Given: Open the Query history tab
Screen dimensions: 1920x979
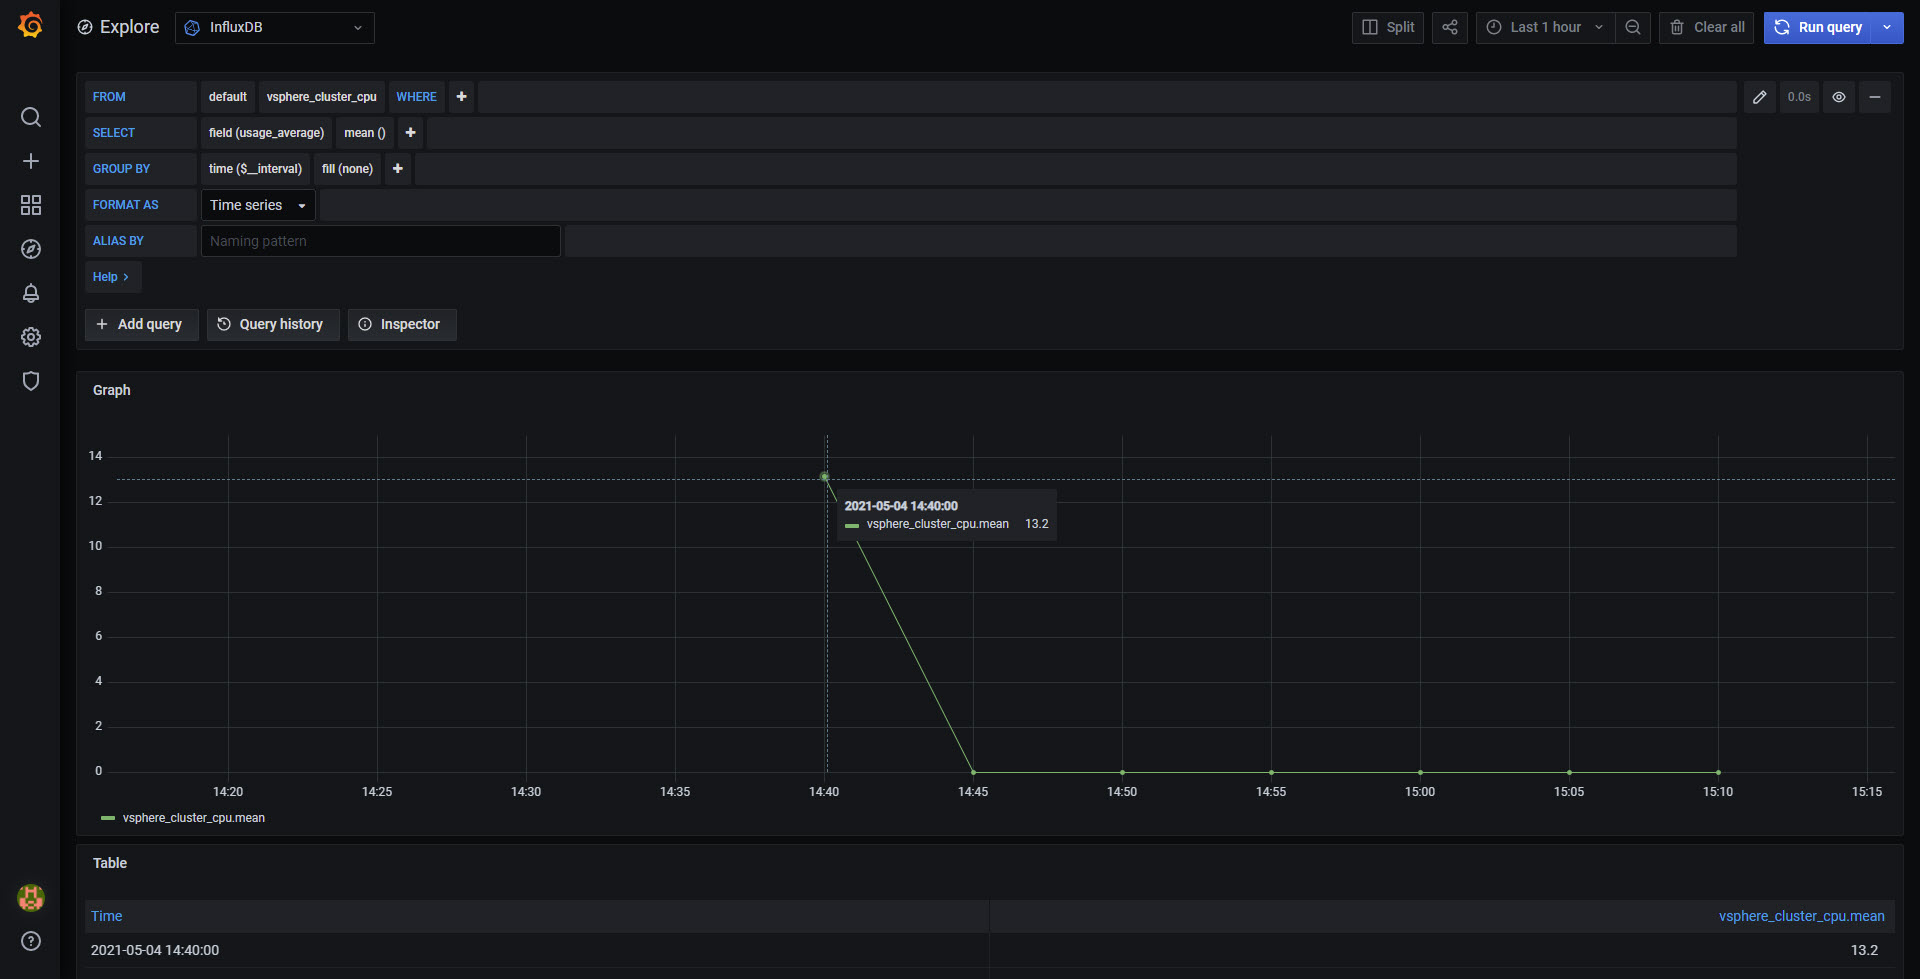Looking at the screenshot, I should pos(273,324).
